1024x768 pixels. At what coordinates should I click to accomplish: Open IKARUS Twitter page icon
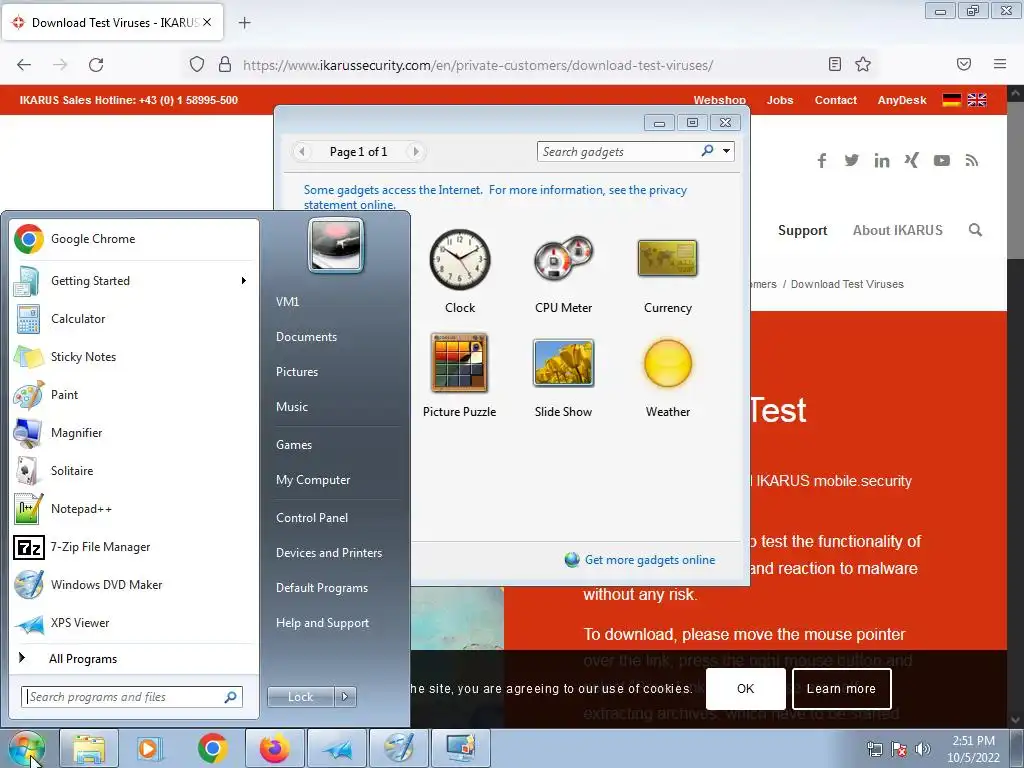coord(851,161)
